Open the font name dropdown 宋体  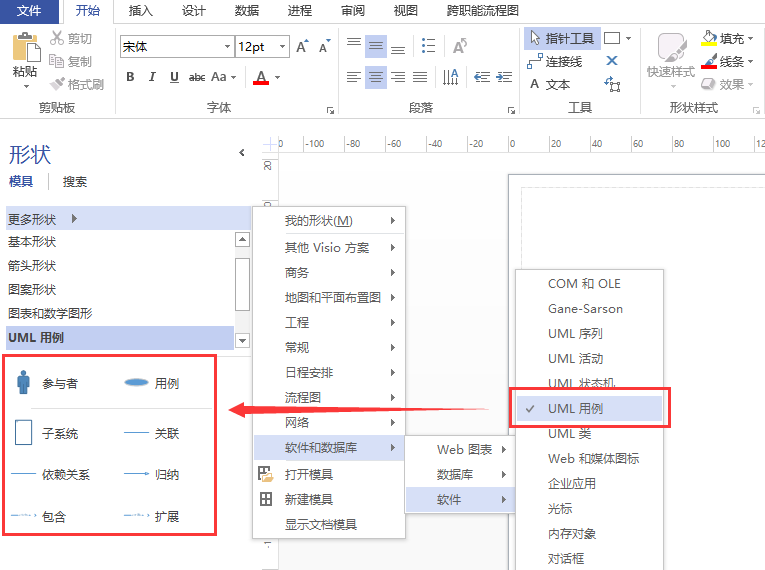tap(227, 47)
